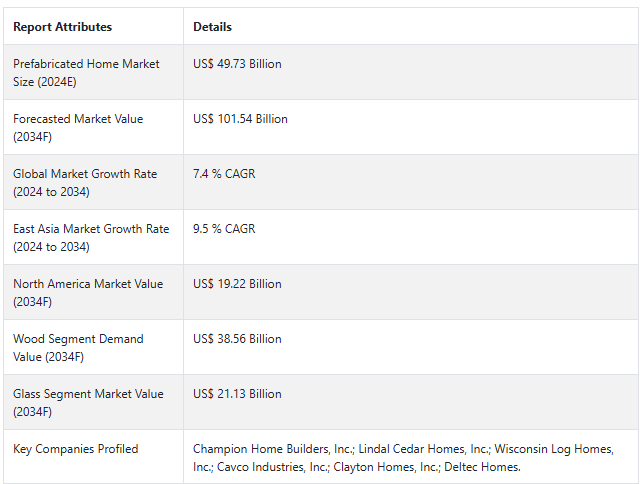
Task: Click the US$ 101.54 Billion value
Action: (x=240, y=119)
